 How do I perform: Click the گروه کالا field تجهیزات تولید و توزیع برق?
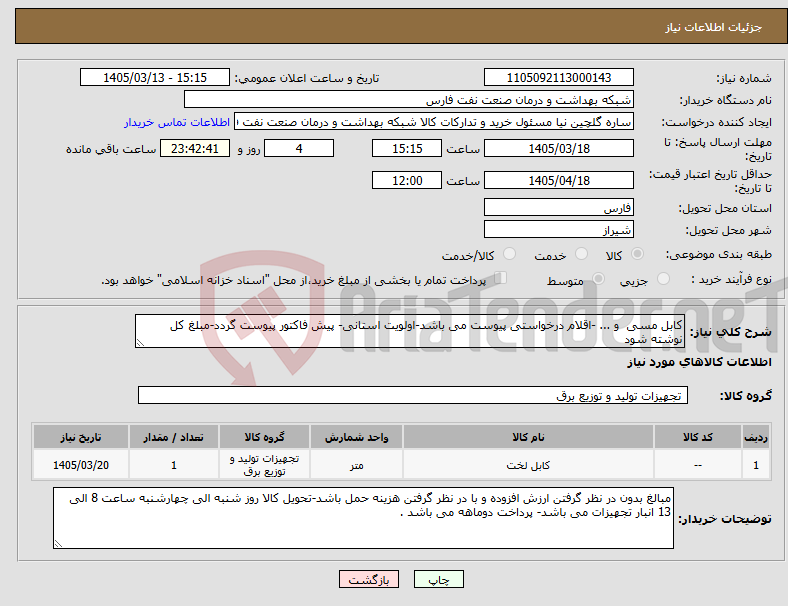click(413, 395)
